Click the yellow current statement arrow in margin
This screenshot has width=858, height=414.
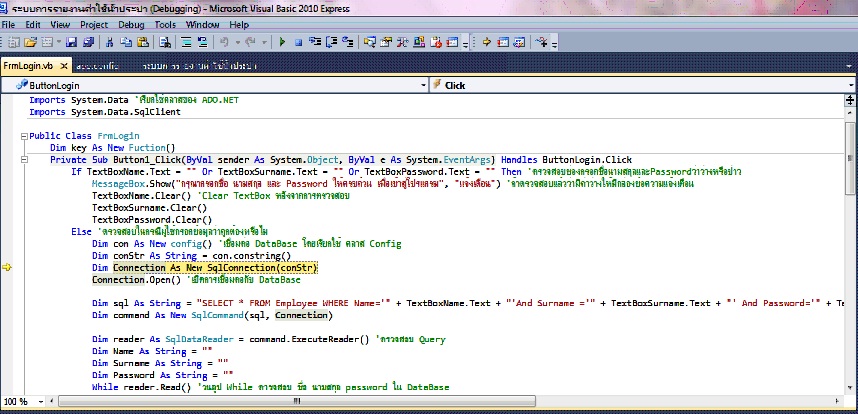coord(7,267)
